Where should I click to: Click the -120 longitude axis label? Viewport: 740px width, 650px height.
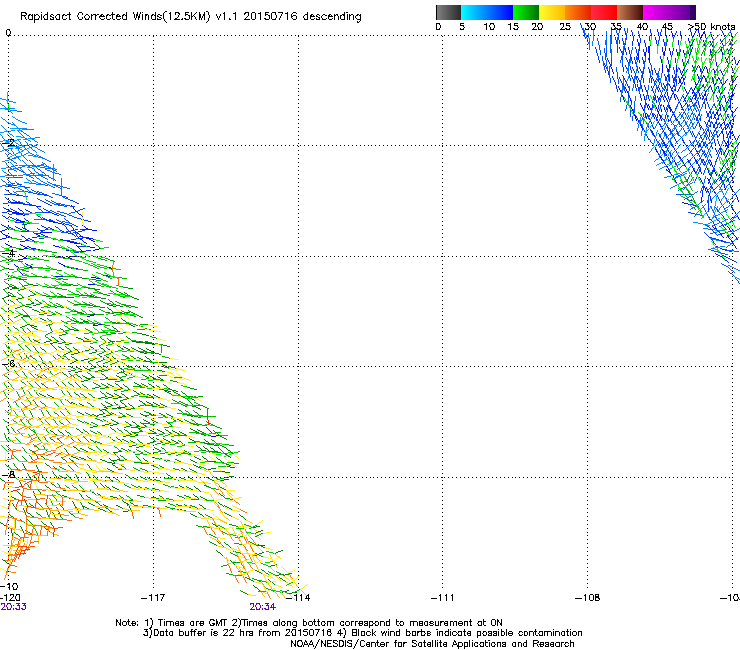pyautogui.click(x=10, y=598)
